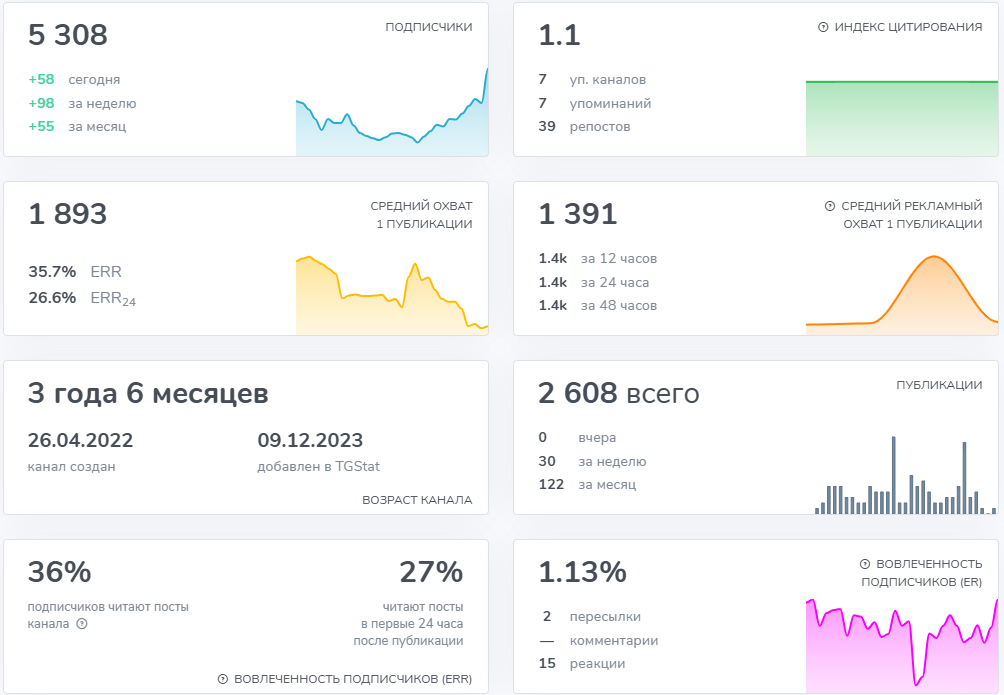1004x695 pixels.
Task: Click the ИНДЕКС ЦИТИРОВАНИЯ heading text
Action: click(x=908, y=28)
